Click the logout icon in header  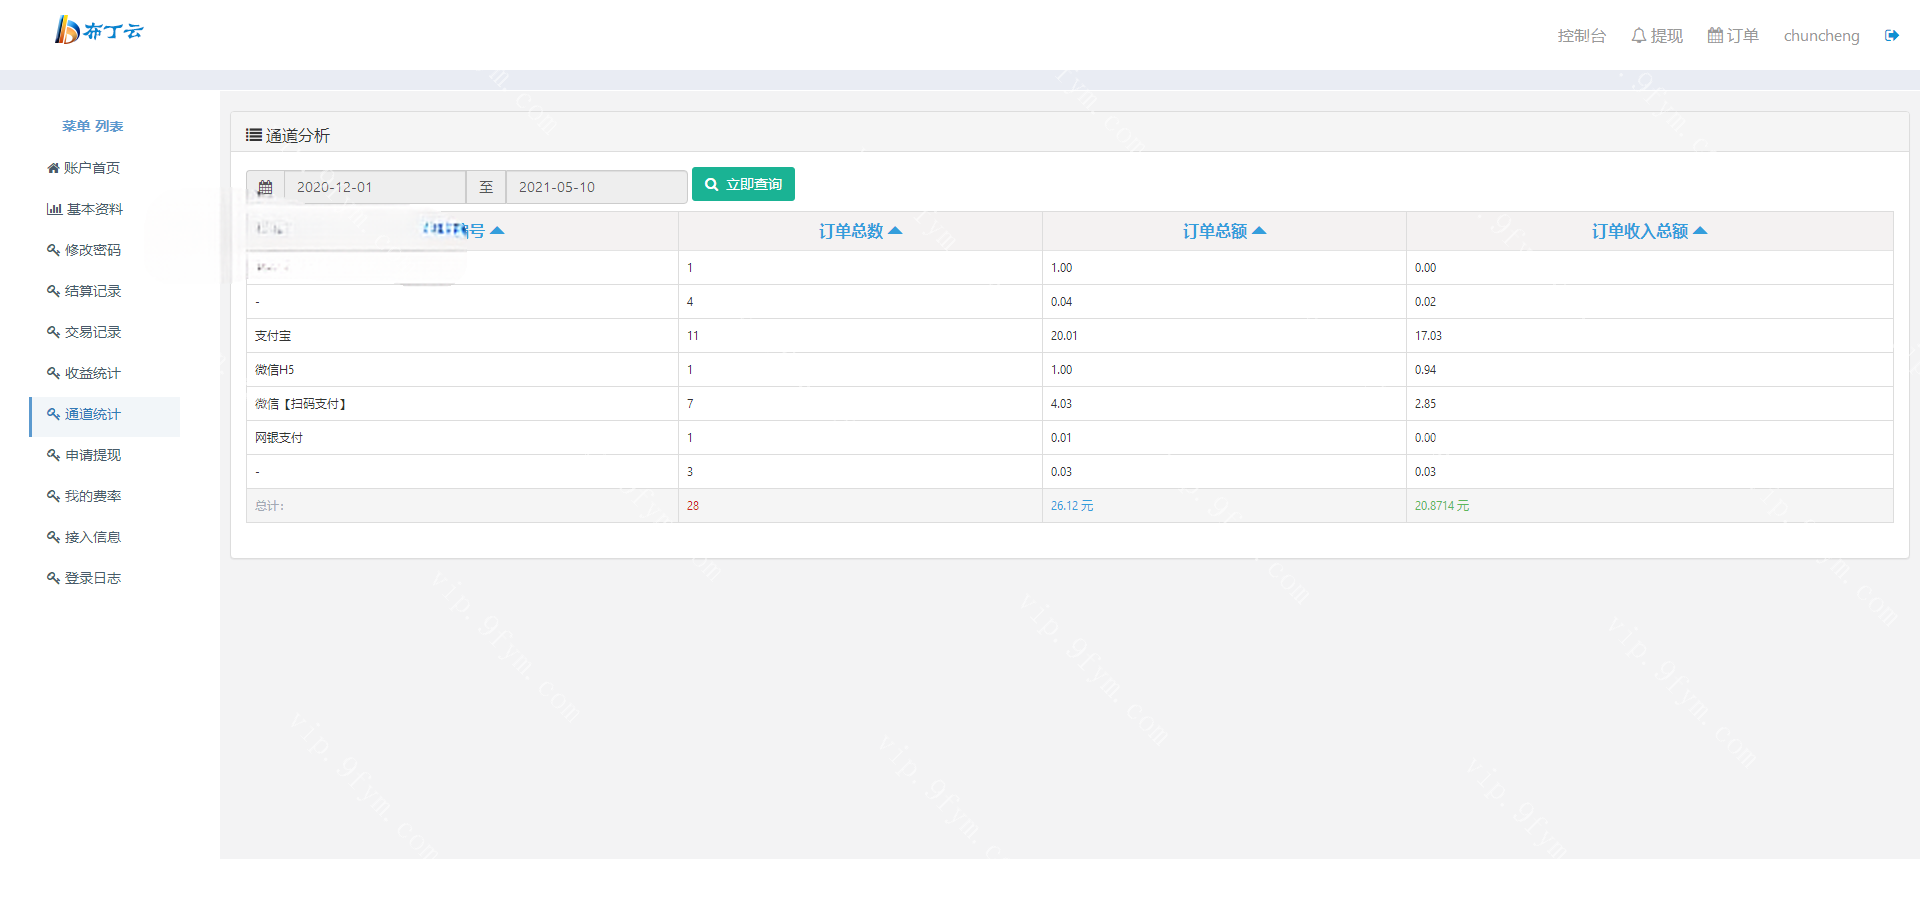pyautogui.click(x=1891, y=36)
